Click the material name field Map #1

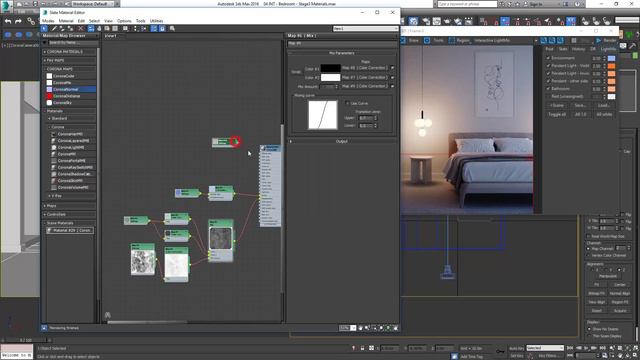coord(342,43)
